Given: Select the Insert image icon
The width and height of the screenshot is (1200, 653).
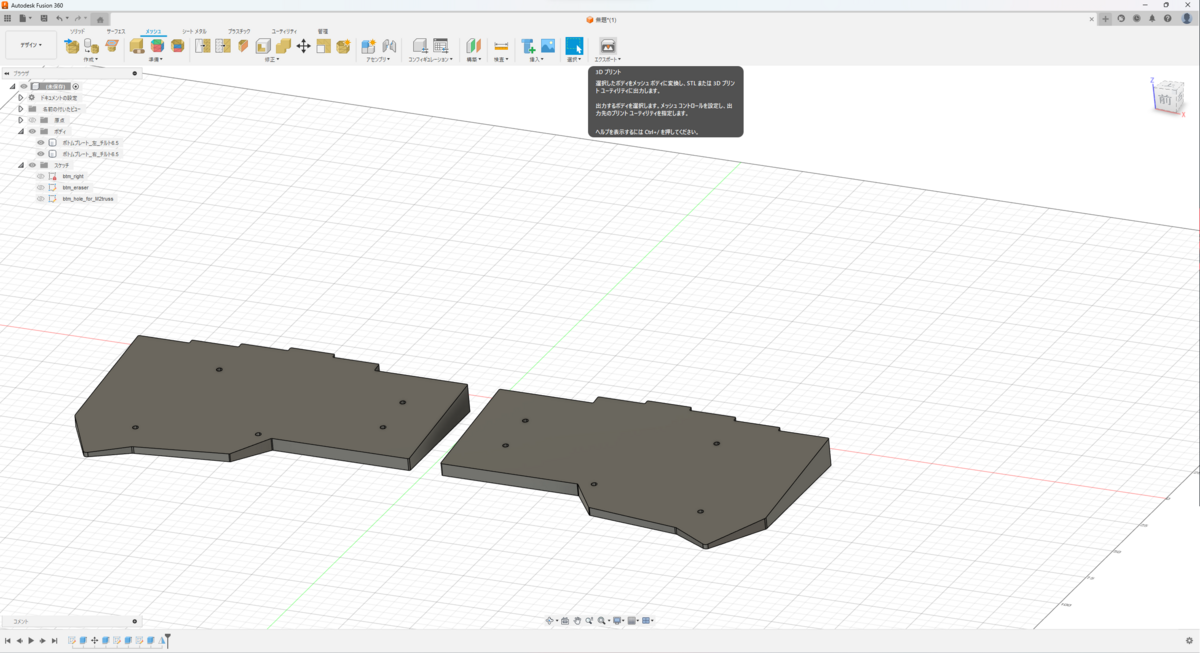Looking at the screenshot, I should (x=548, y=46).
